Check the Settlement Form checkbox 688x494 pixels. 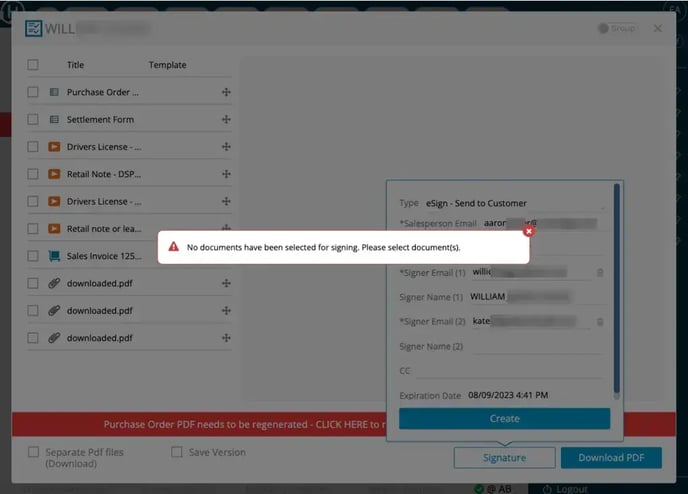point(33,119)
